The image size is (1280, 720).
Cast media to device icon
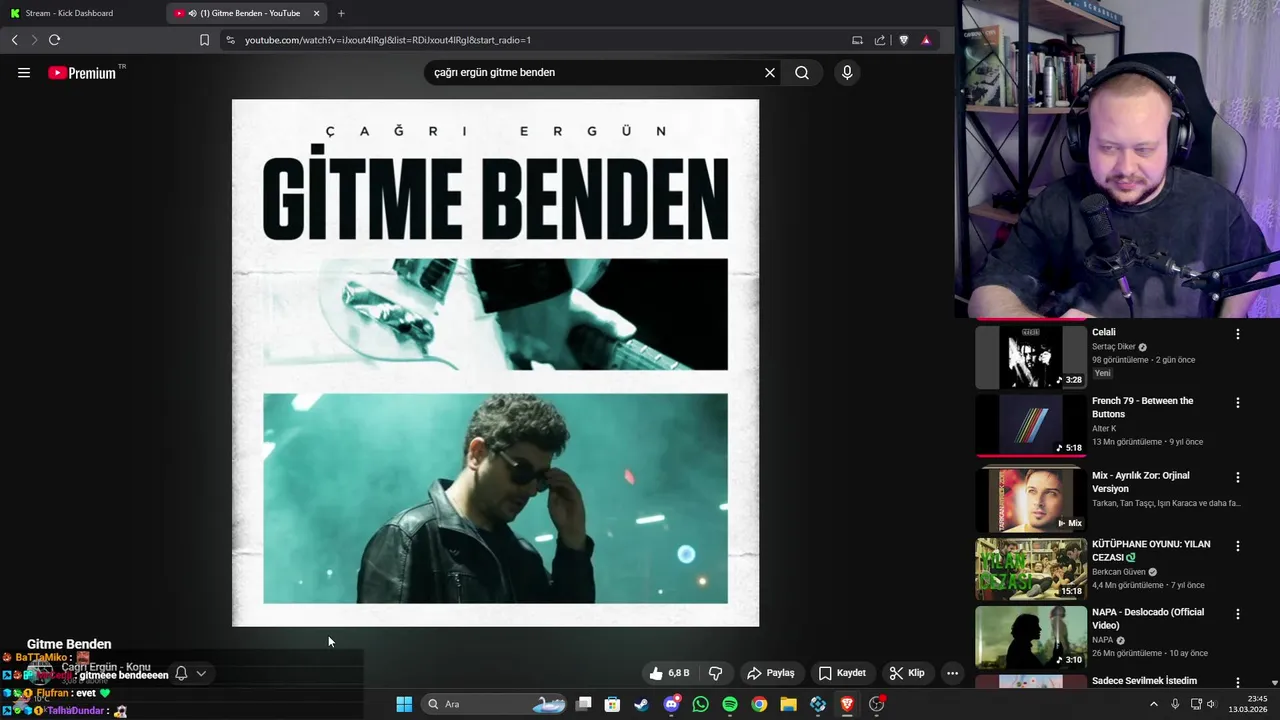857,40
